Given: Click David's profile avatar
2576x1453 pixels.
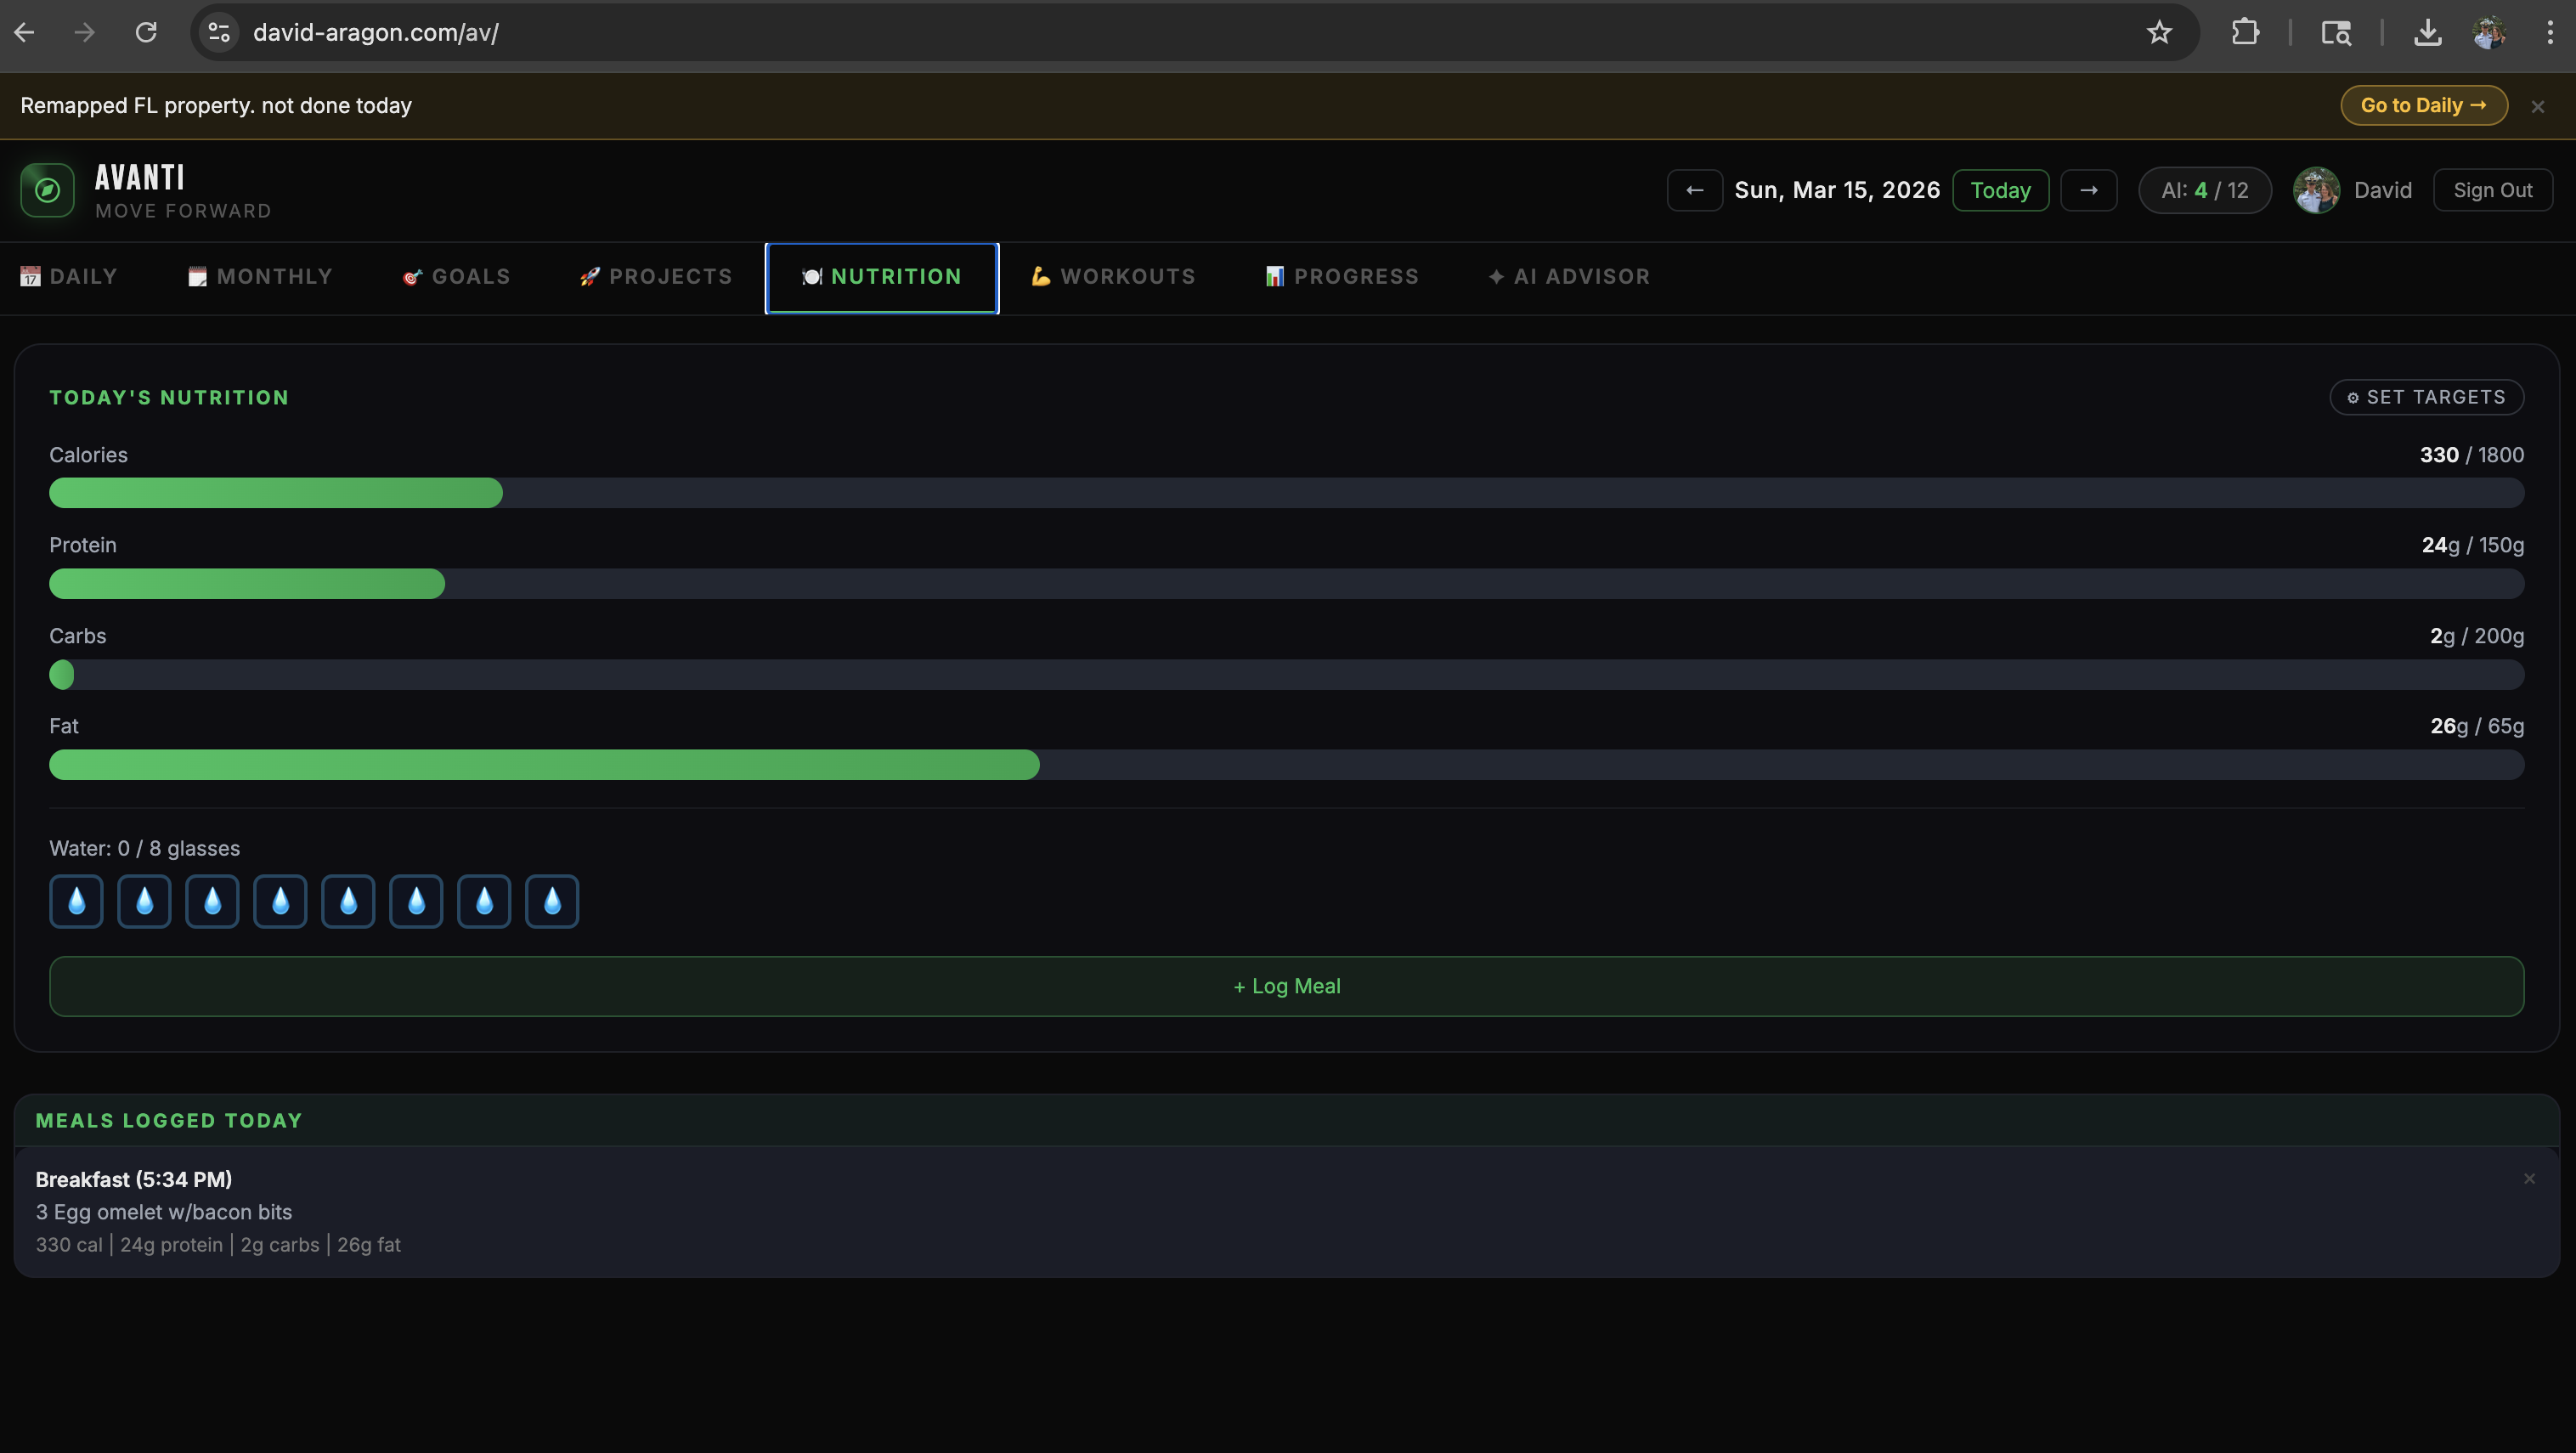Looking at the screenshot, I should point(2316,190).
